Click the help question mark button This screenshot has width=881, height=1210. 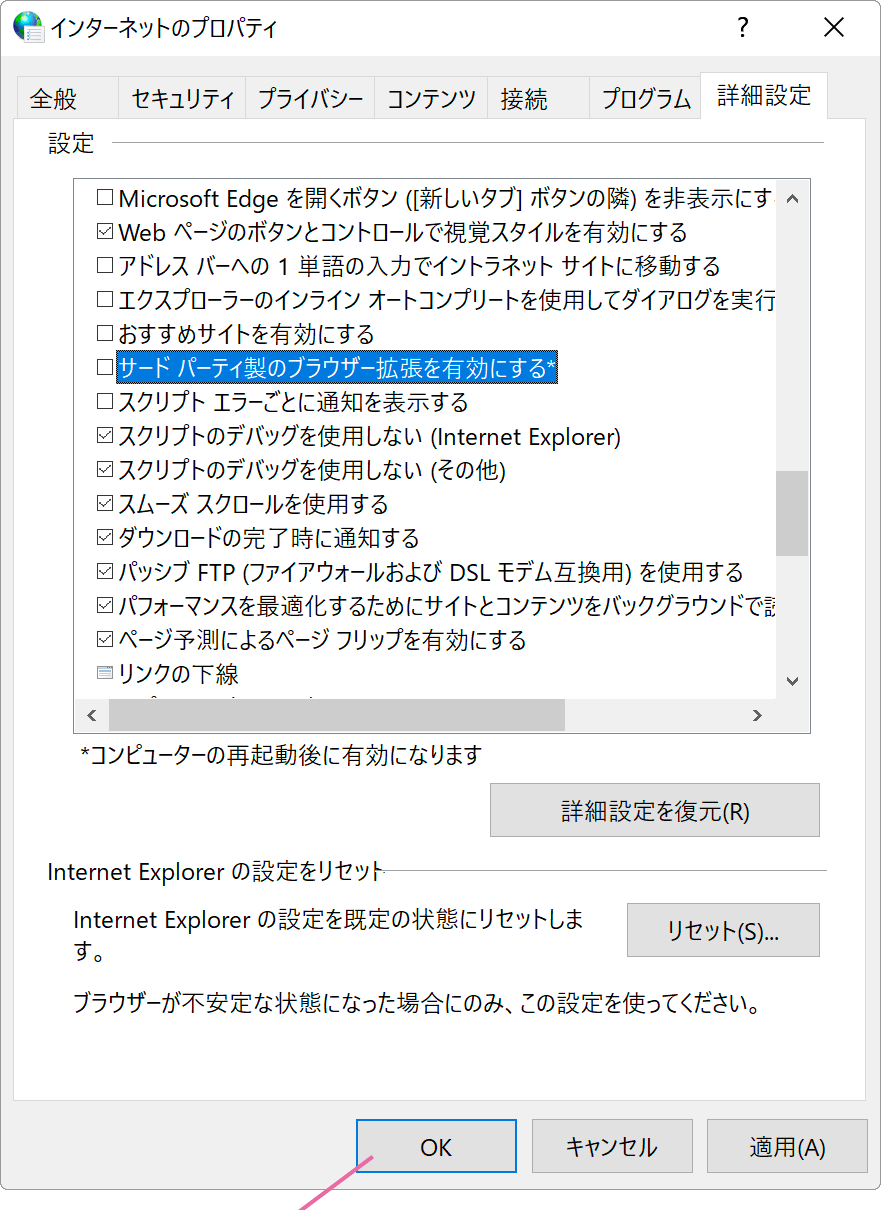(x=742, y=27)
